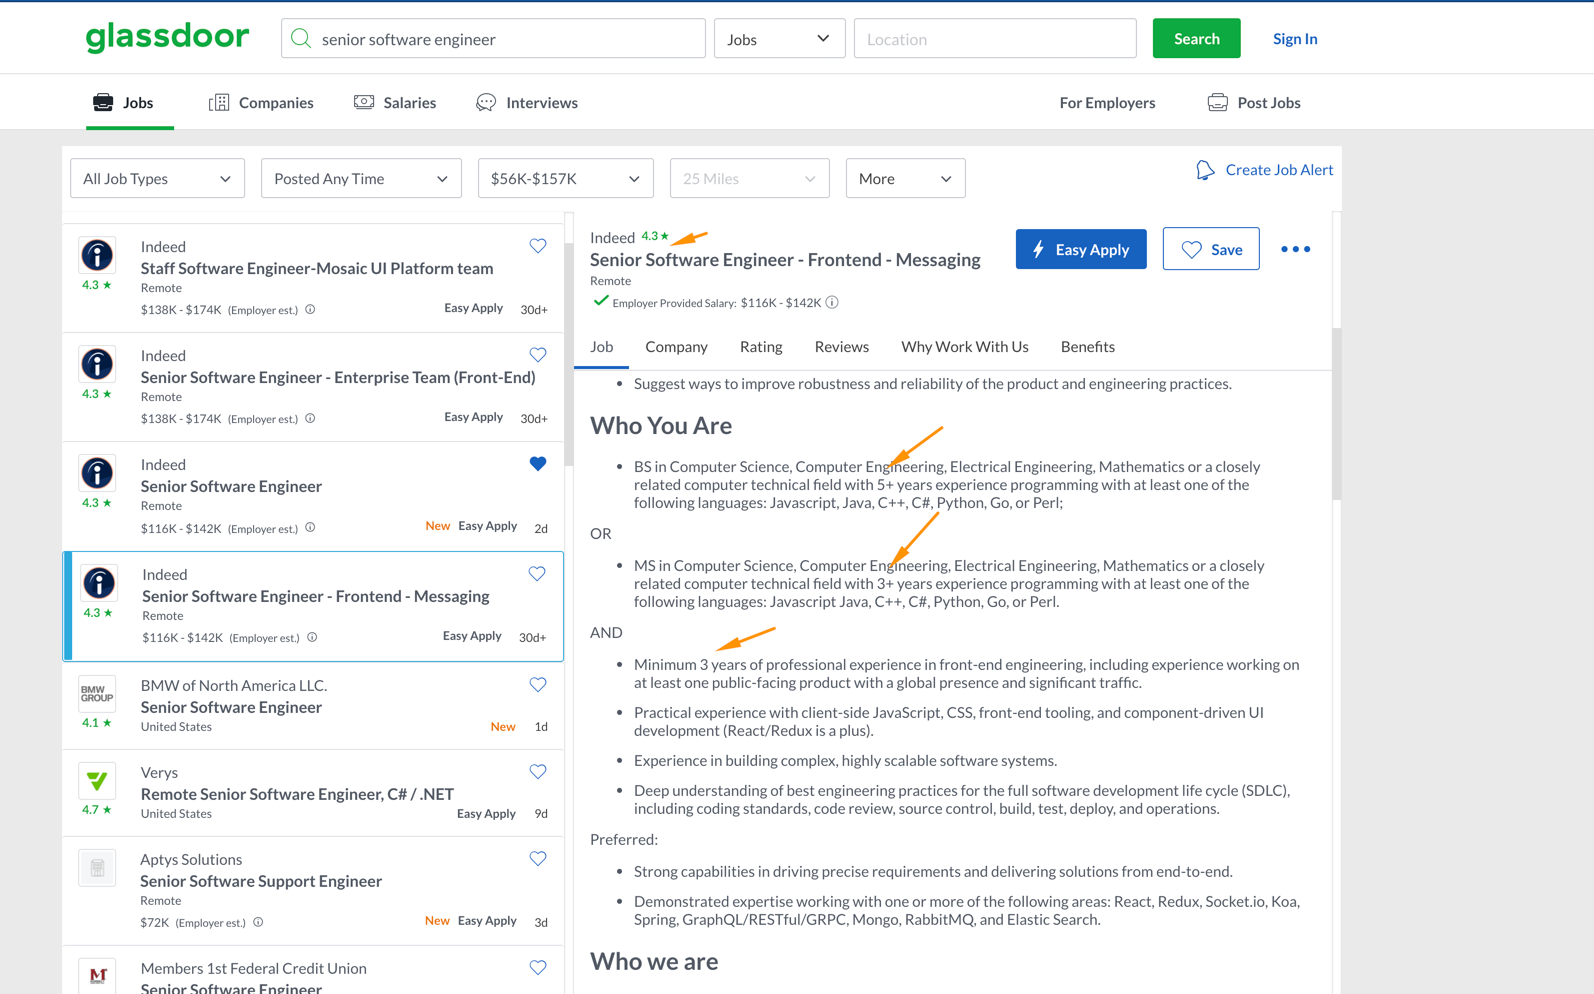Open the Companies navigation item

click(261, 102)
